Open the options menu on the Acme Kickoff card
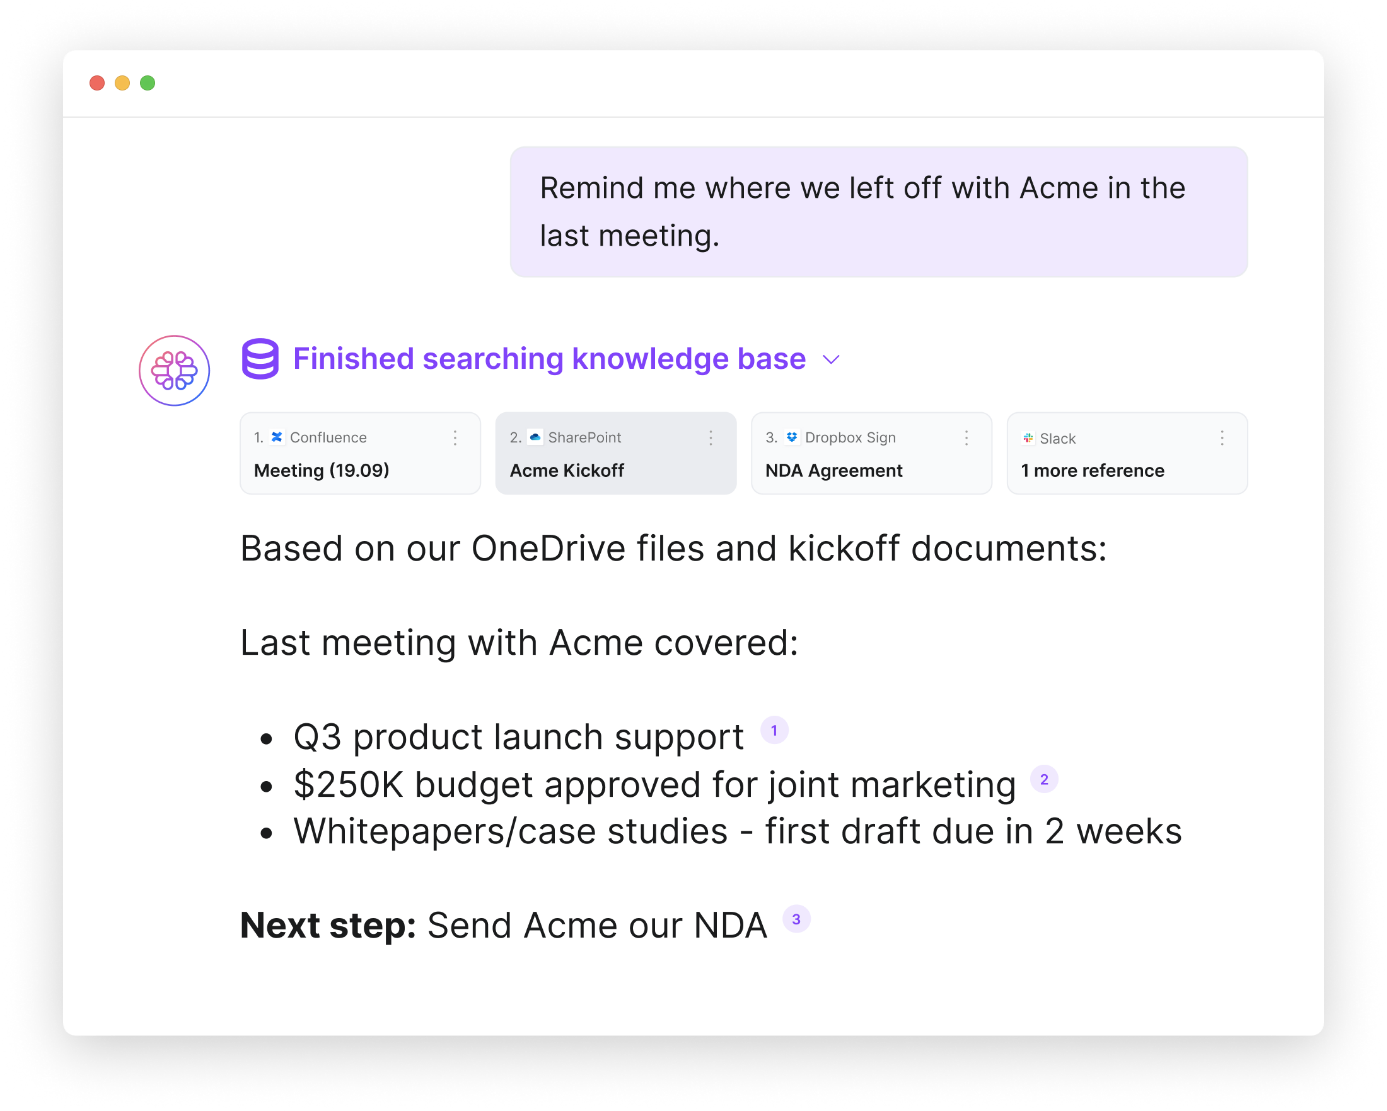 click(711, 437)
